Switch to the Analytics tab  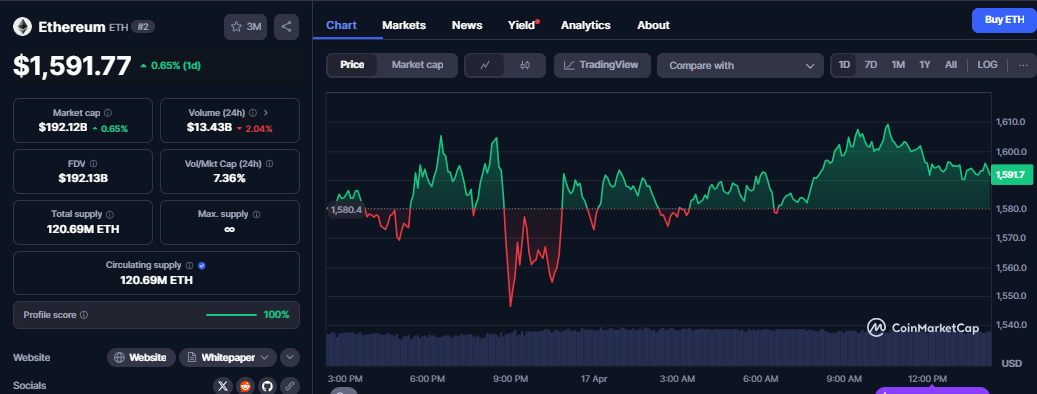pos(586,25)
